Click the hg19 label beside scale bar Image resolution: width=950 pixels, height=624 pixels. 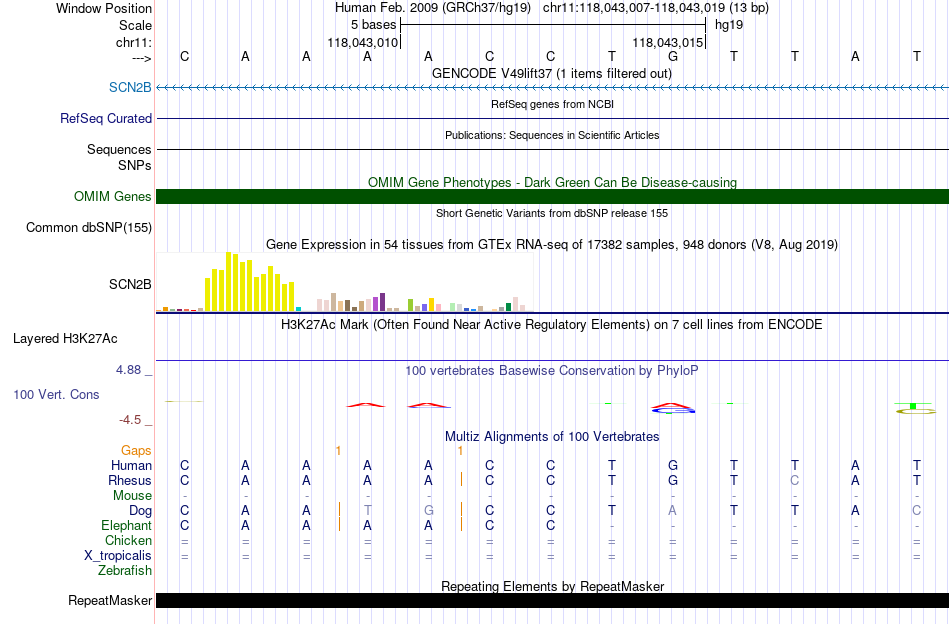click(x=729, y=25)
